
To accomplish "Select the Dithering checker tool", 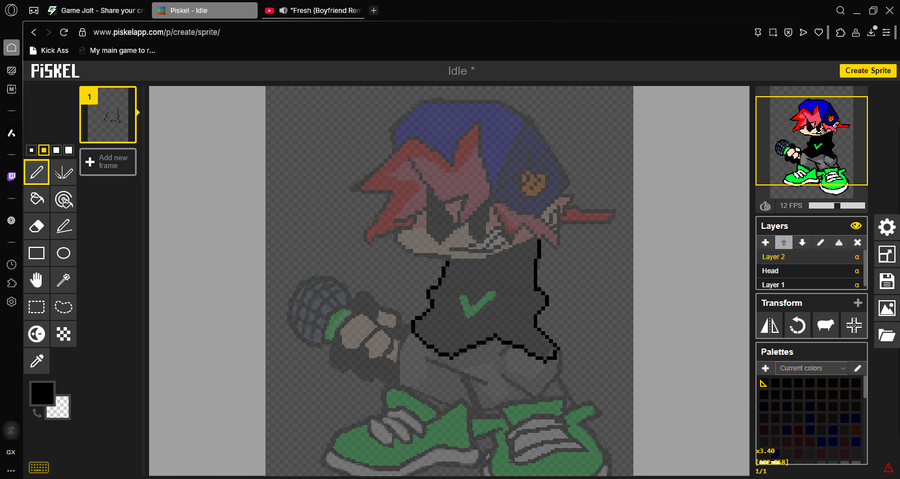I will [x=63, y=333].
